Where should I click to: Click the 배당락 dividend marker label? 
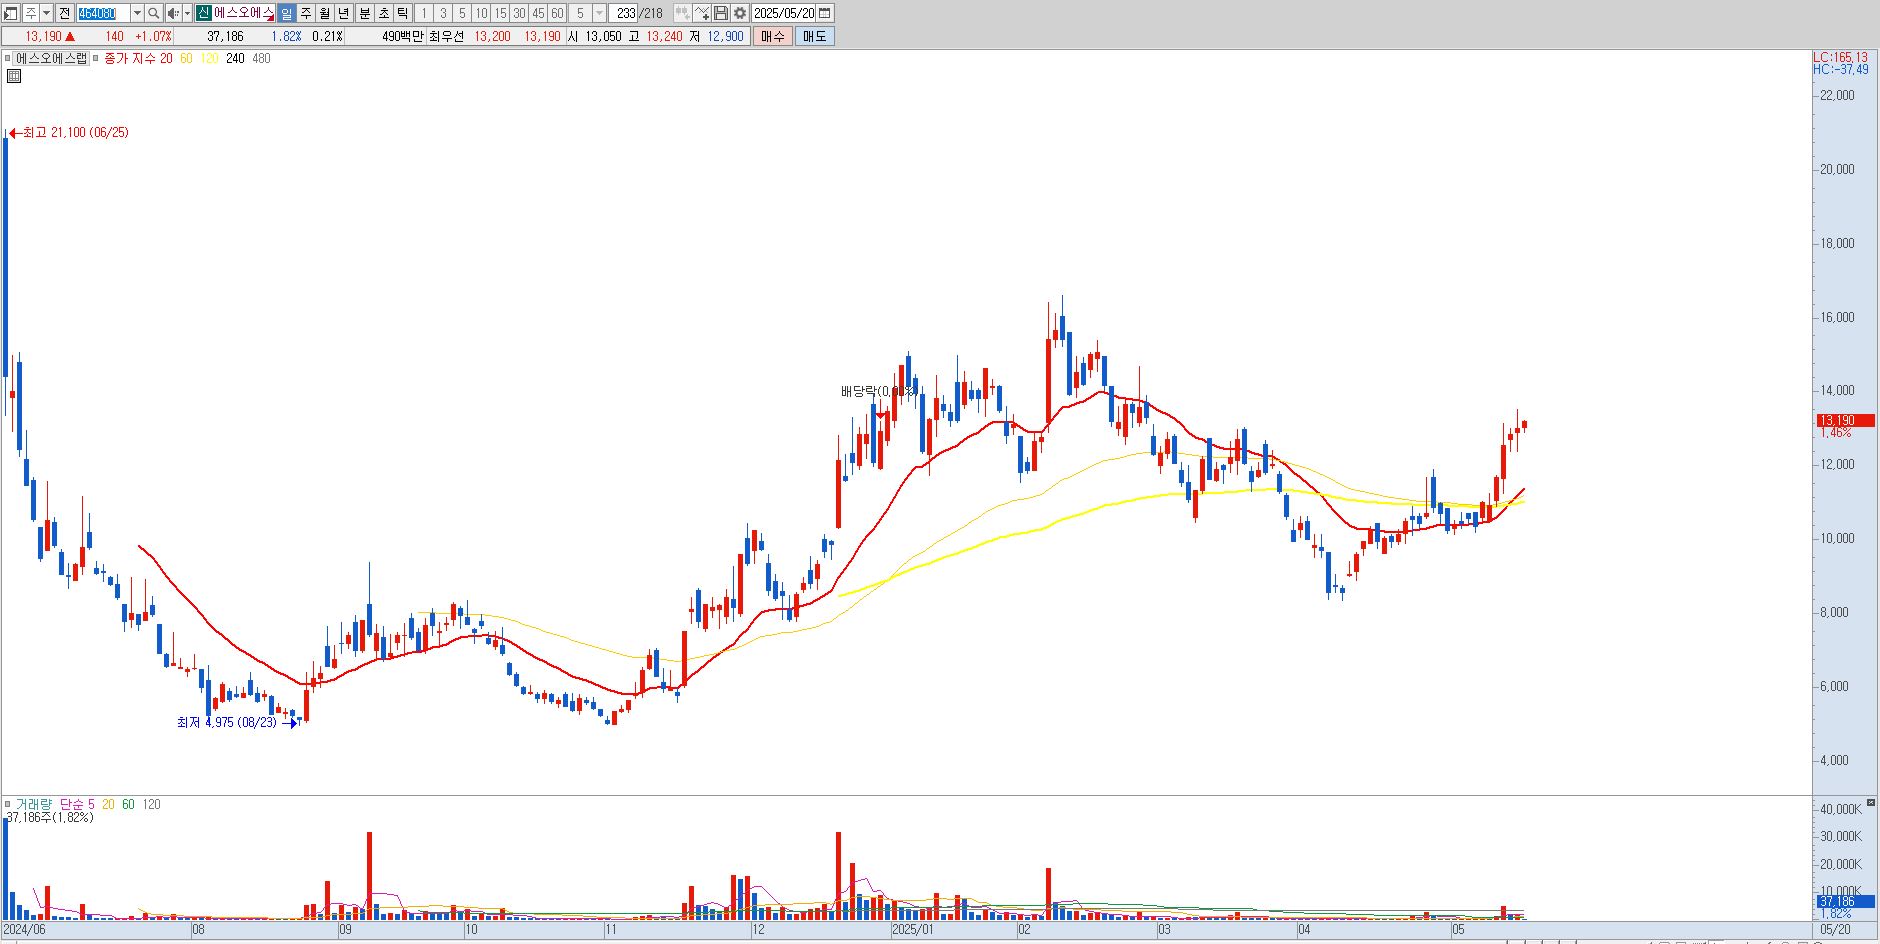[878, 391]
